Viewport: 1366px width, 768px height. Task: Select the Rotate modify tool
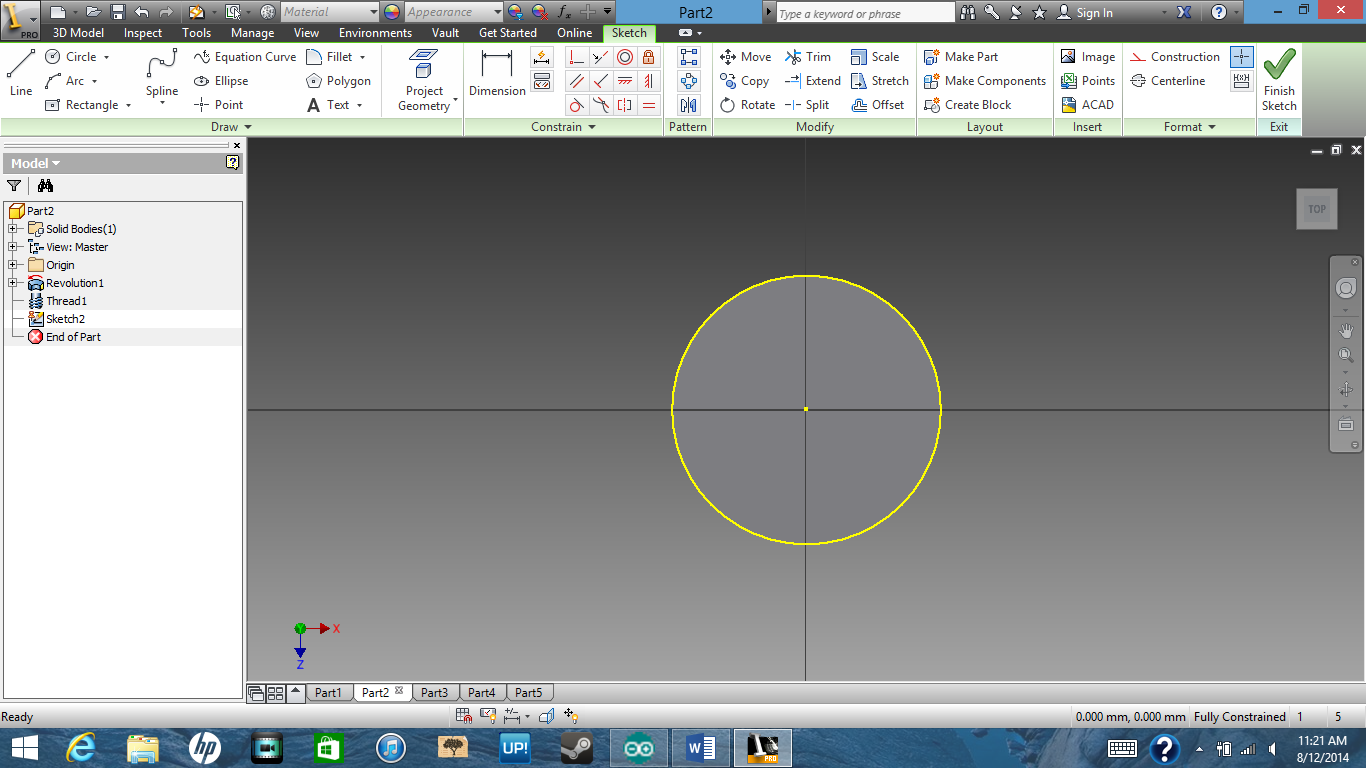tap(746, 104)
